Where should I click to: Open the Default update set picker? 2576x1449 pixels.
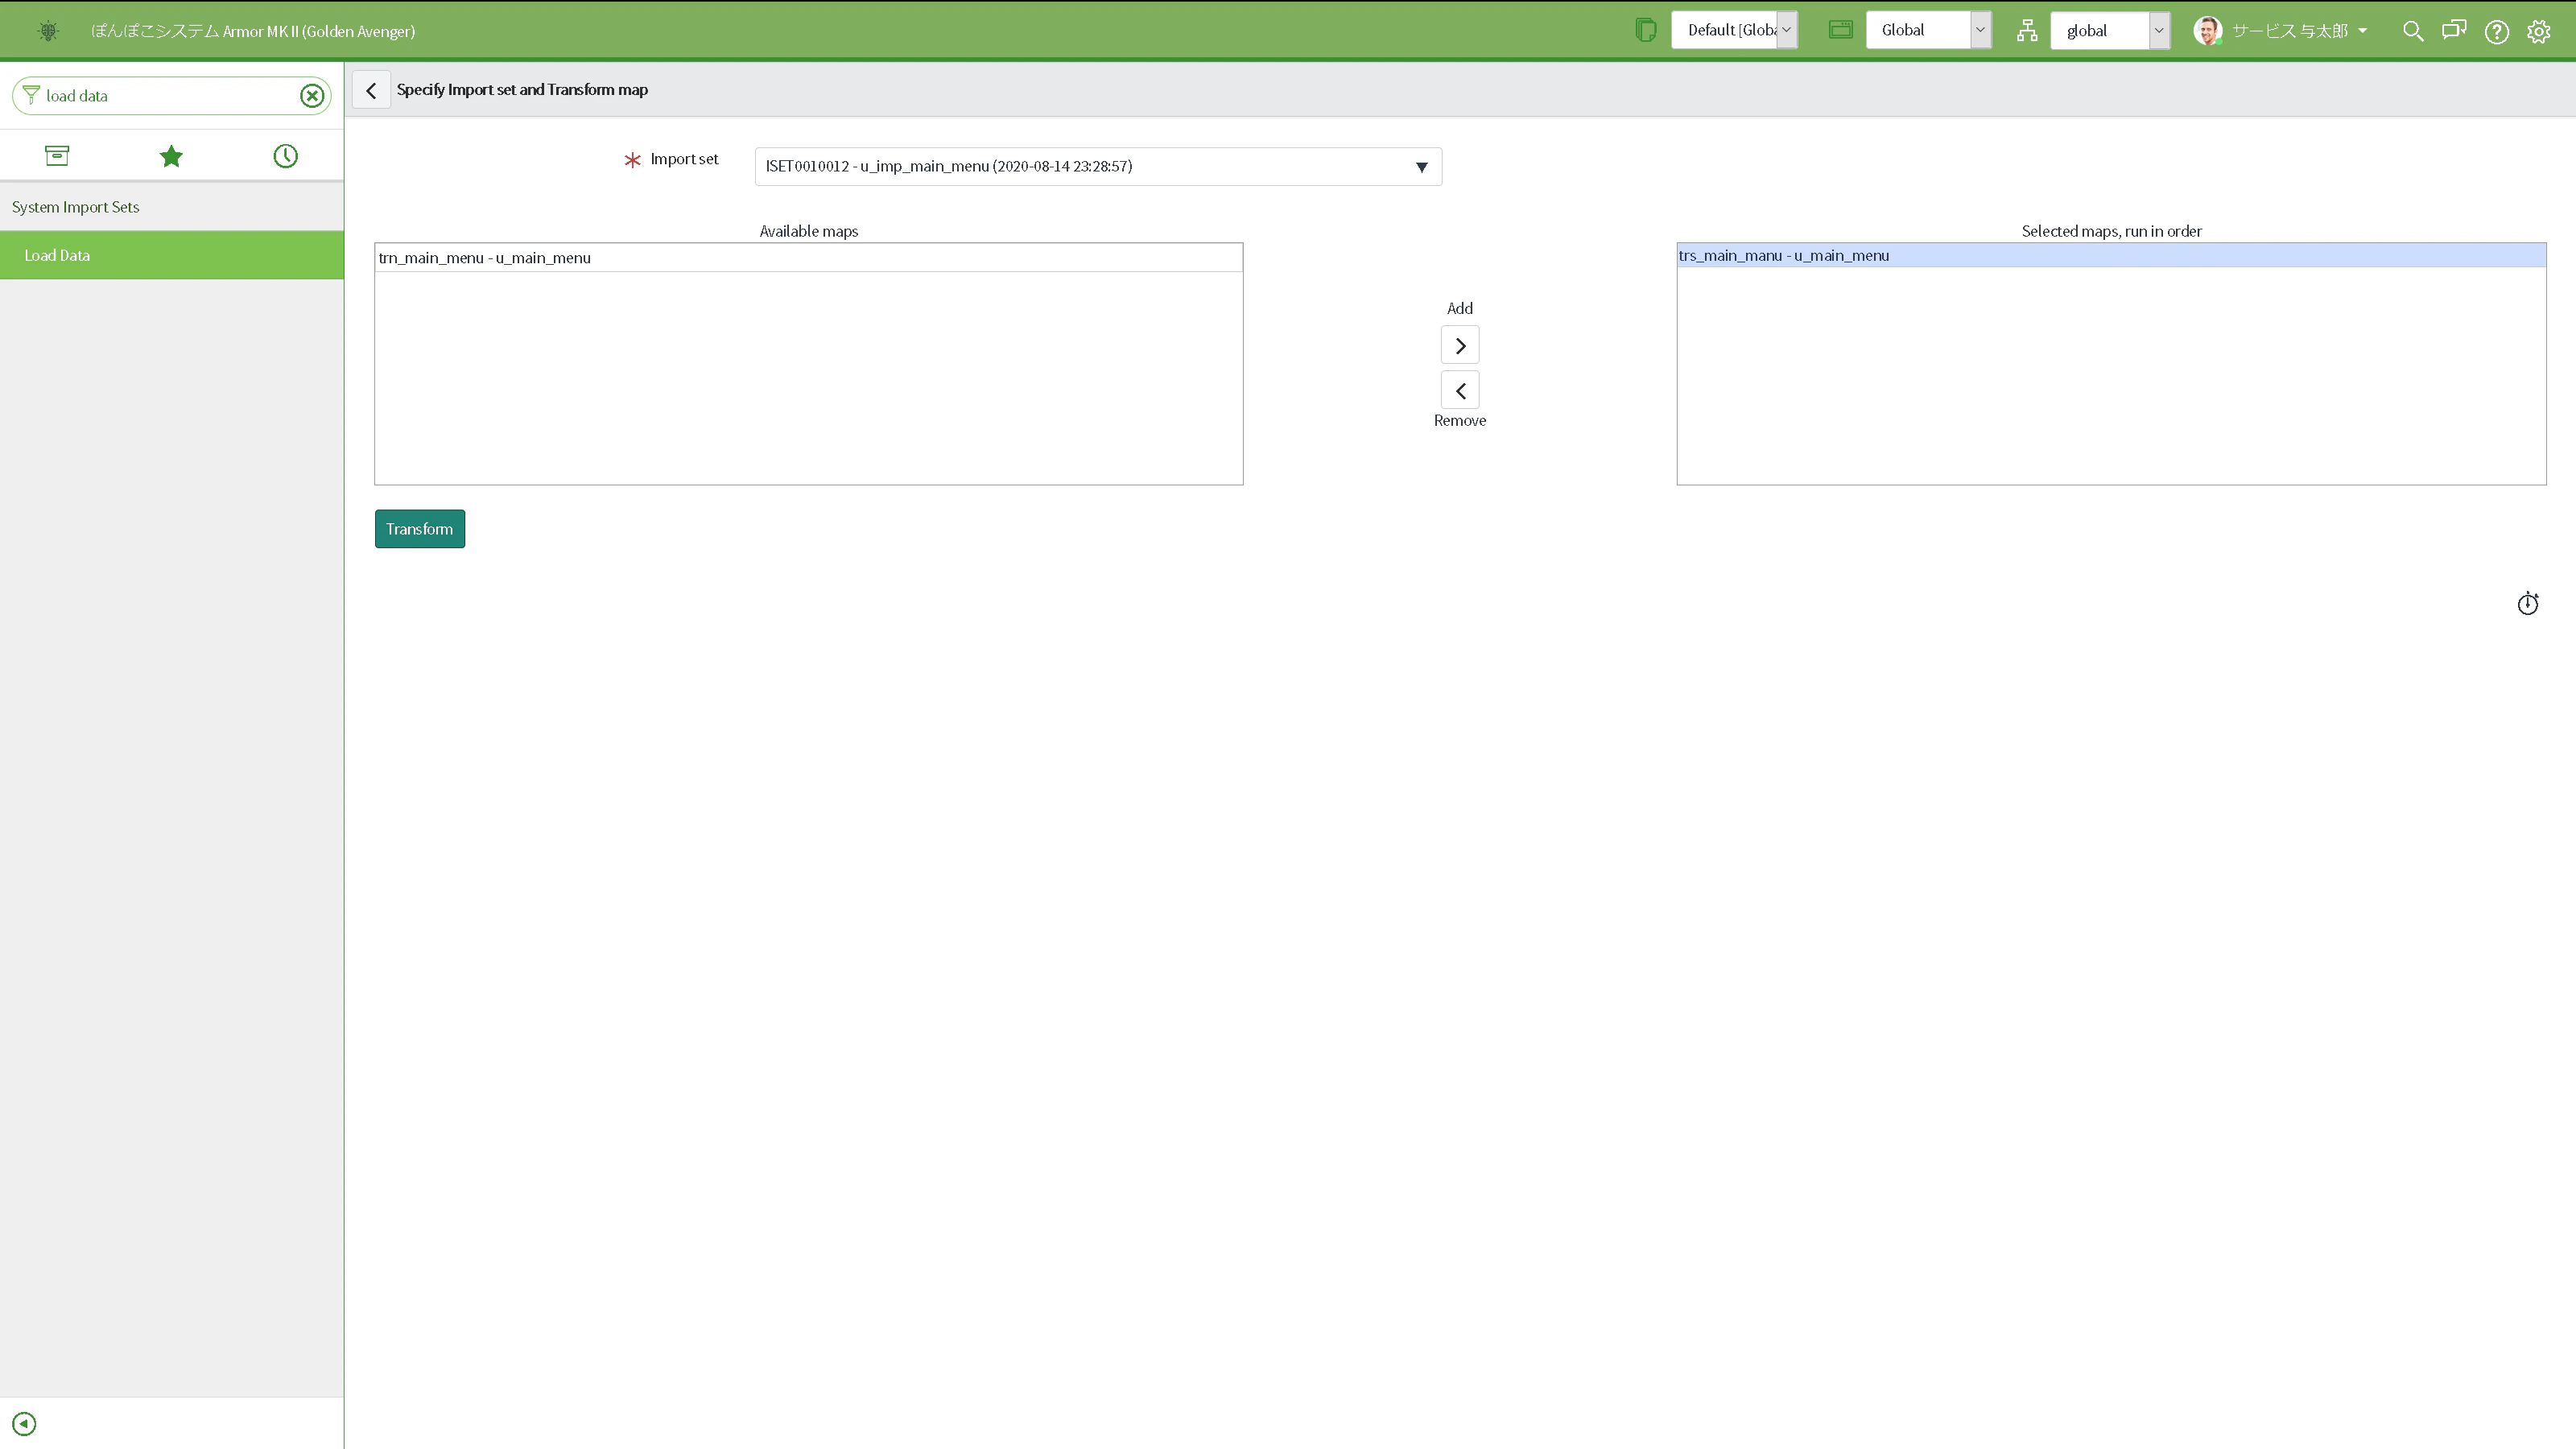(x=1734, y=30)
